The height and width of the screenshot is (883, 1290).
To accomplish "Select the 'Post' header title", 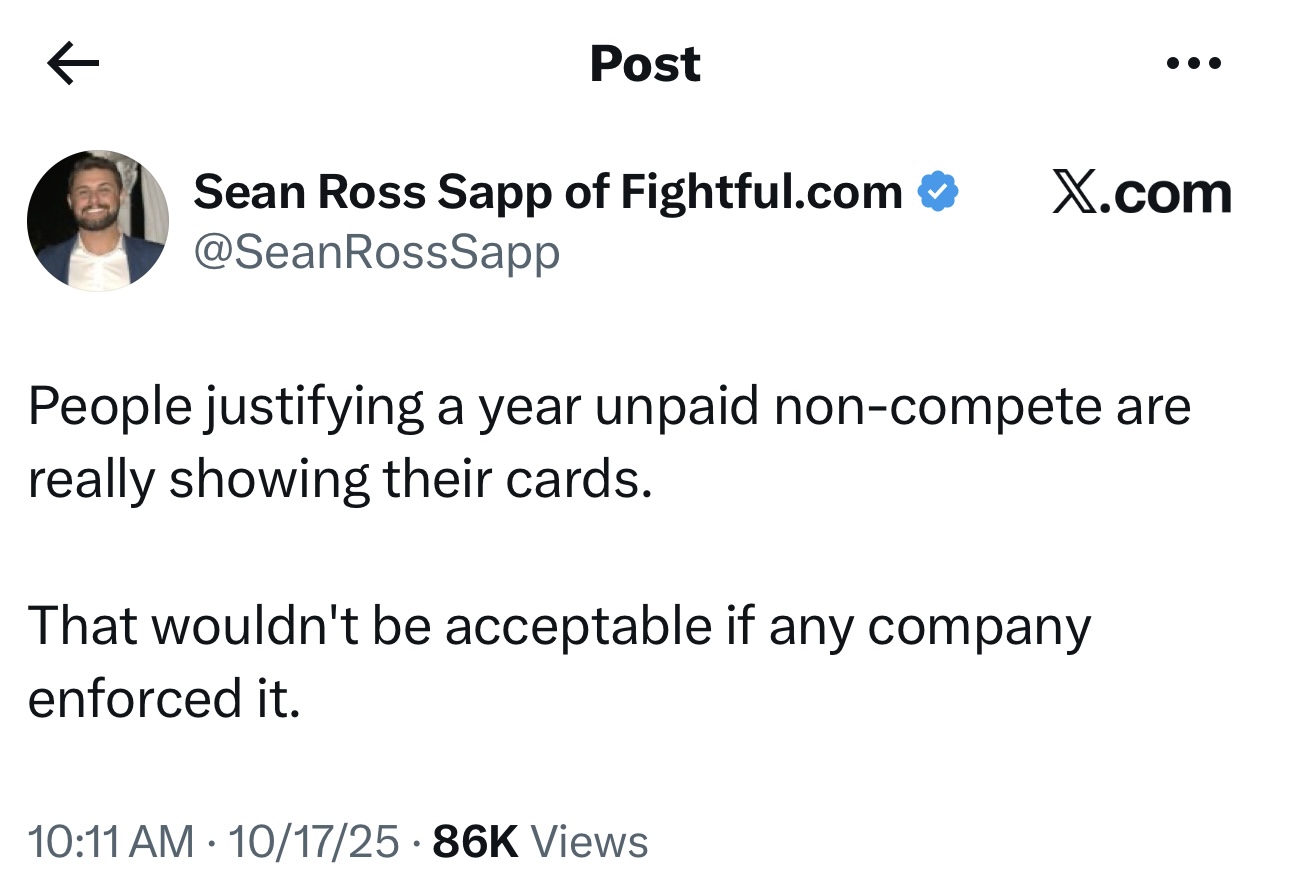I will (645, 65).
